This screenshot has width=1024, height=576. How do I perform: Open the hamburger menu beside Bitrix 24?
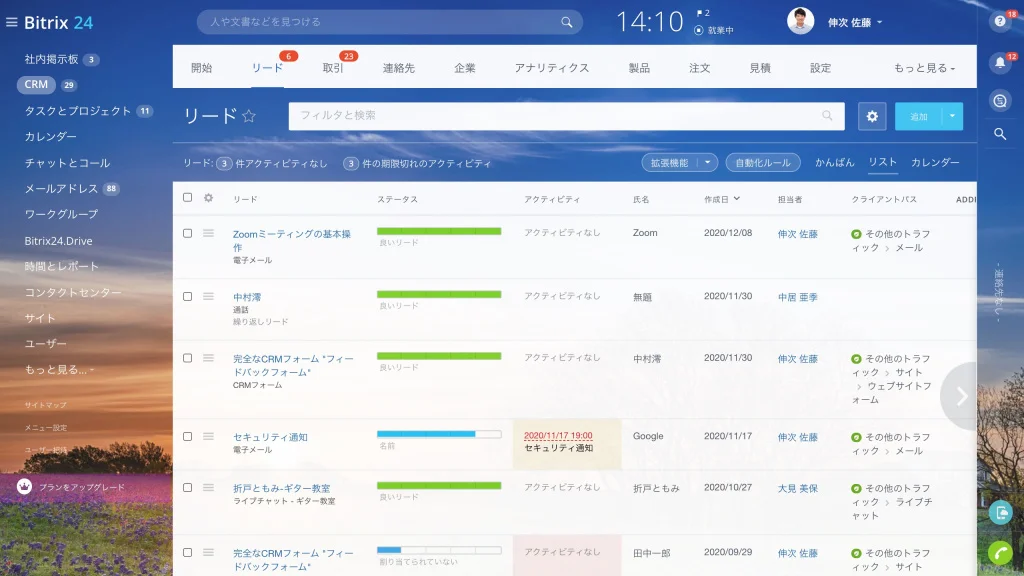coord(11,22)
